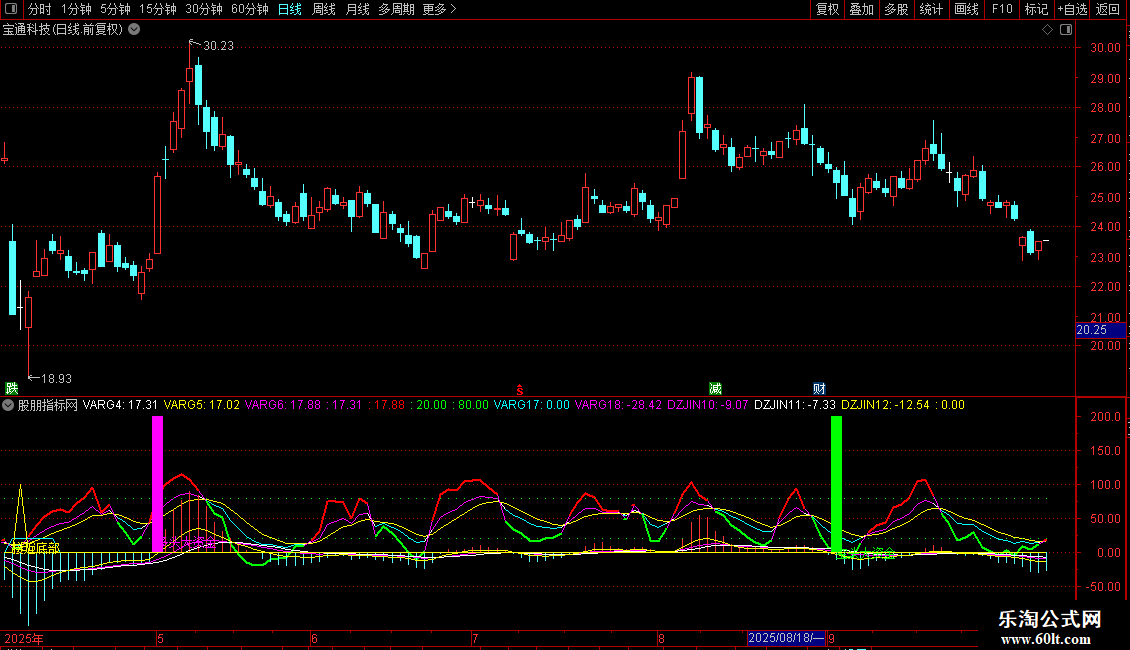Click the 减 event marker icon
The height and width of the screenshot is (650, 1130).
[x=715, y=388]
